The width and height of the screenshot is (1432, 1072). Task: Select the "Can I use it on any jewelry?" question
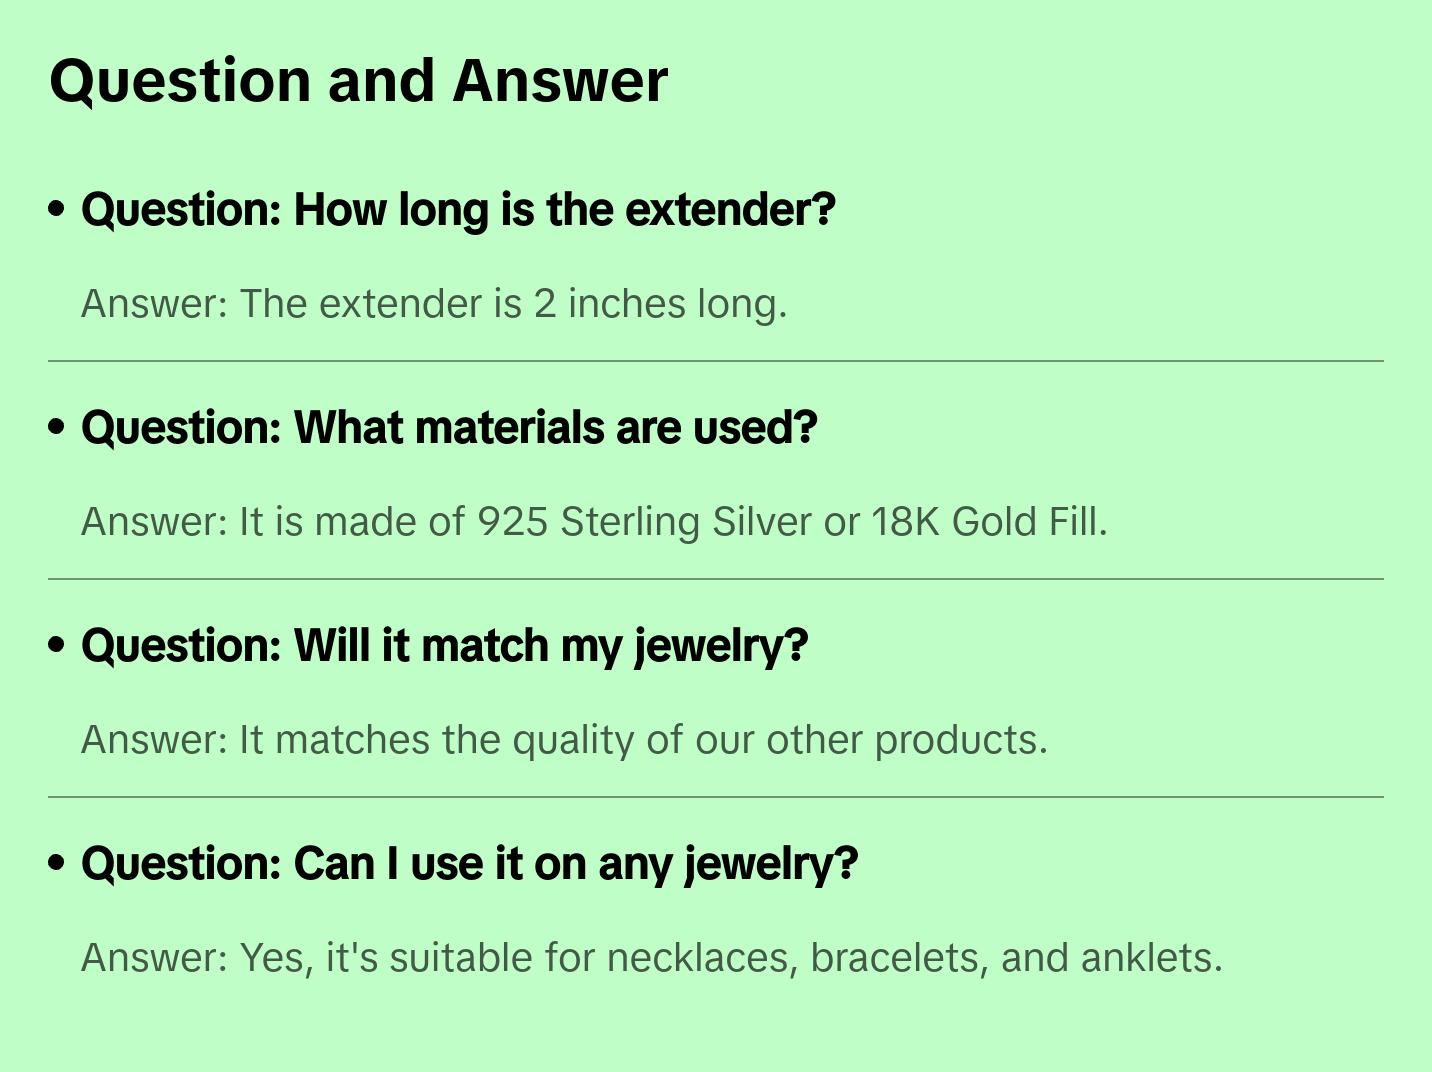click(x=469, y=864)
